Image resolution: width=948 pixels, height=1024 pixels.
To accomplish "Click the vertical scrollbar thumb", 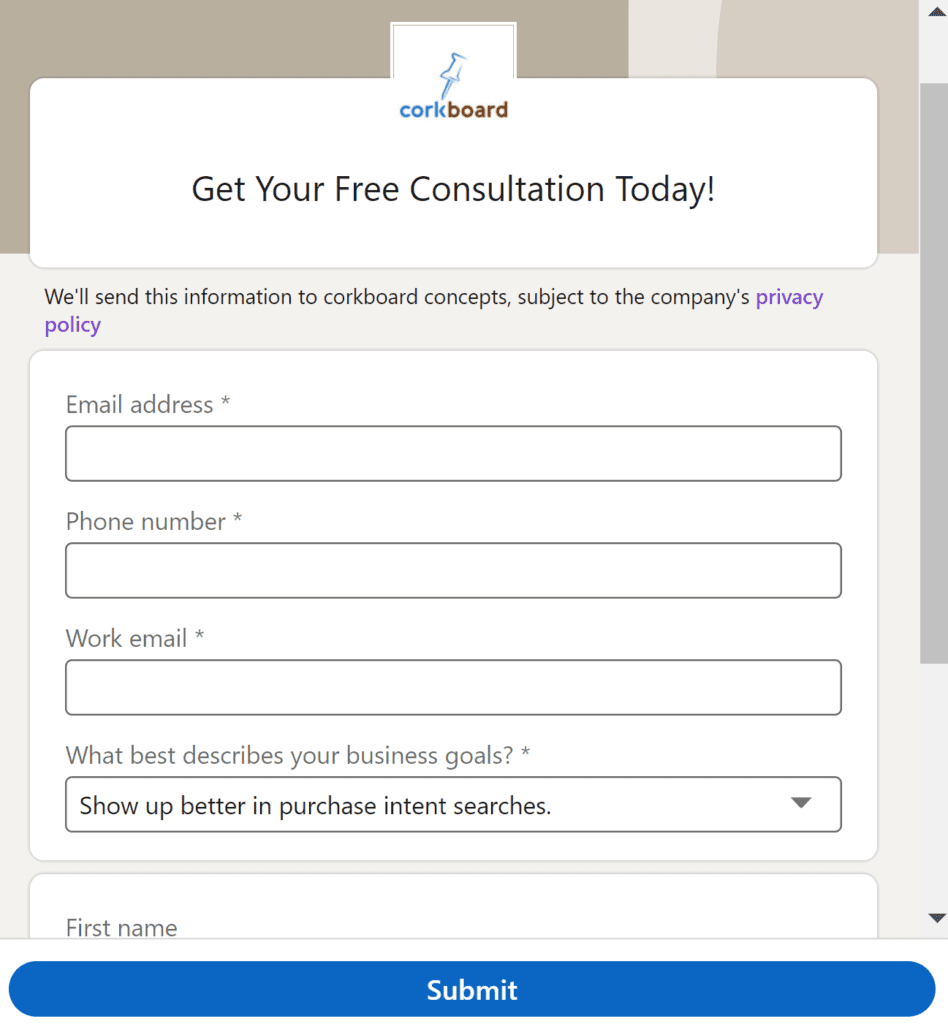I will pos(933,370).
